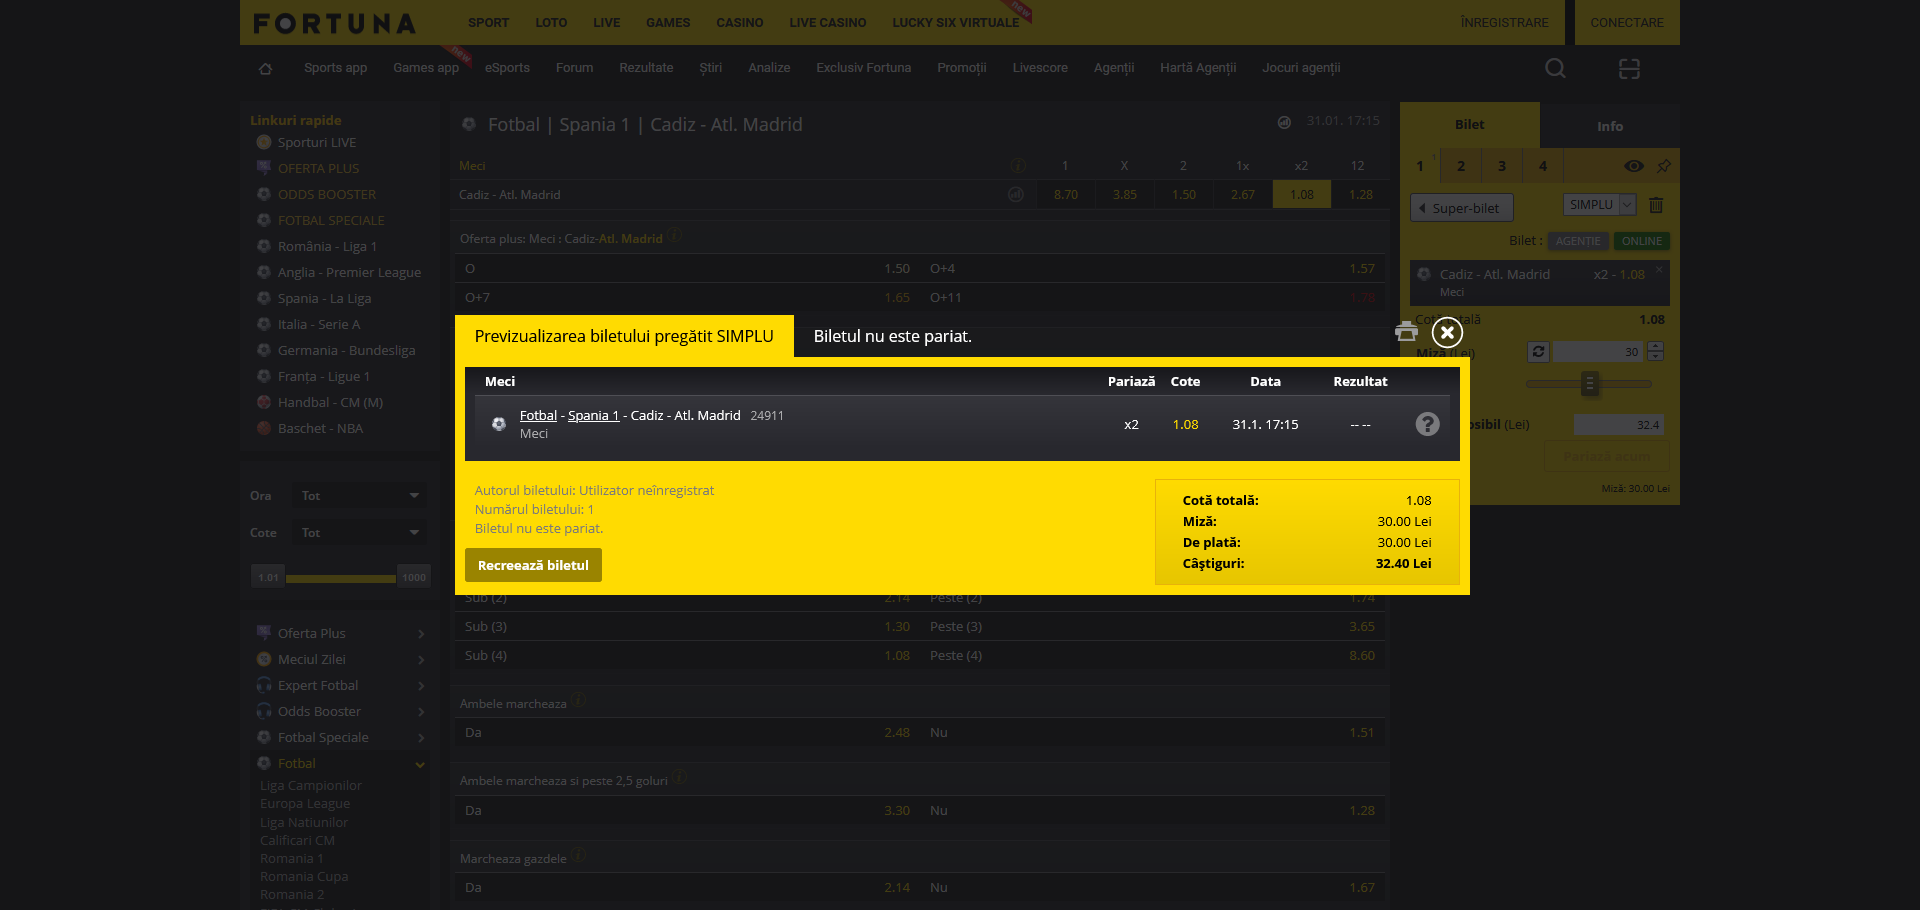Switch to the Bilet tab
The width and height of the screenshot is (1920, 910).
(x=1469, y=124)
